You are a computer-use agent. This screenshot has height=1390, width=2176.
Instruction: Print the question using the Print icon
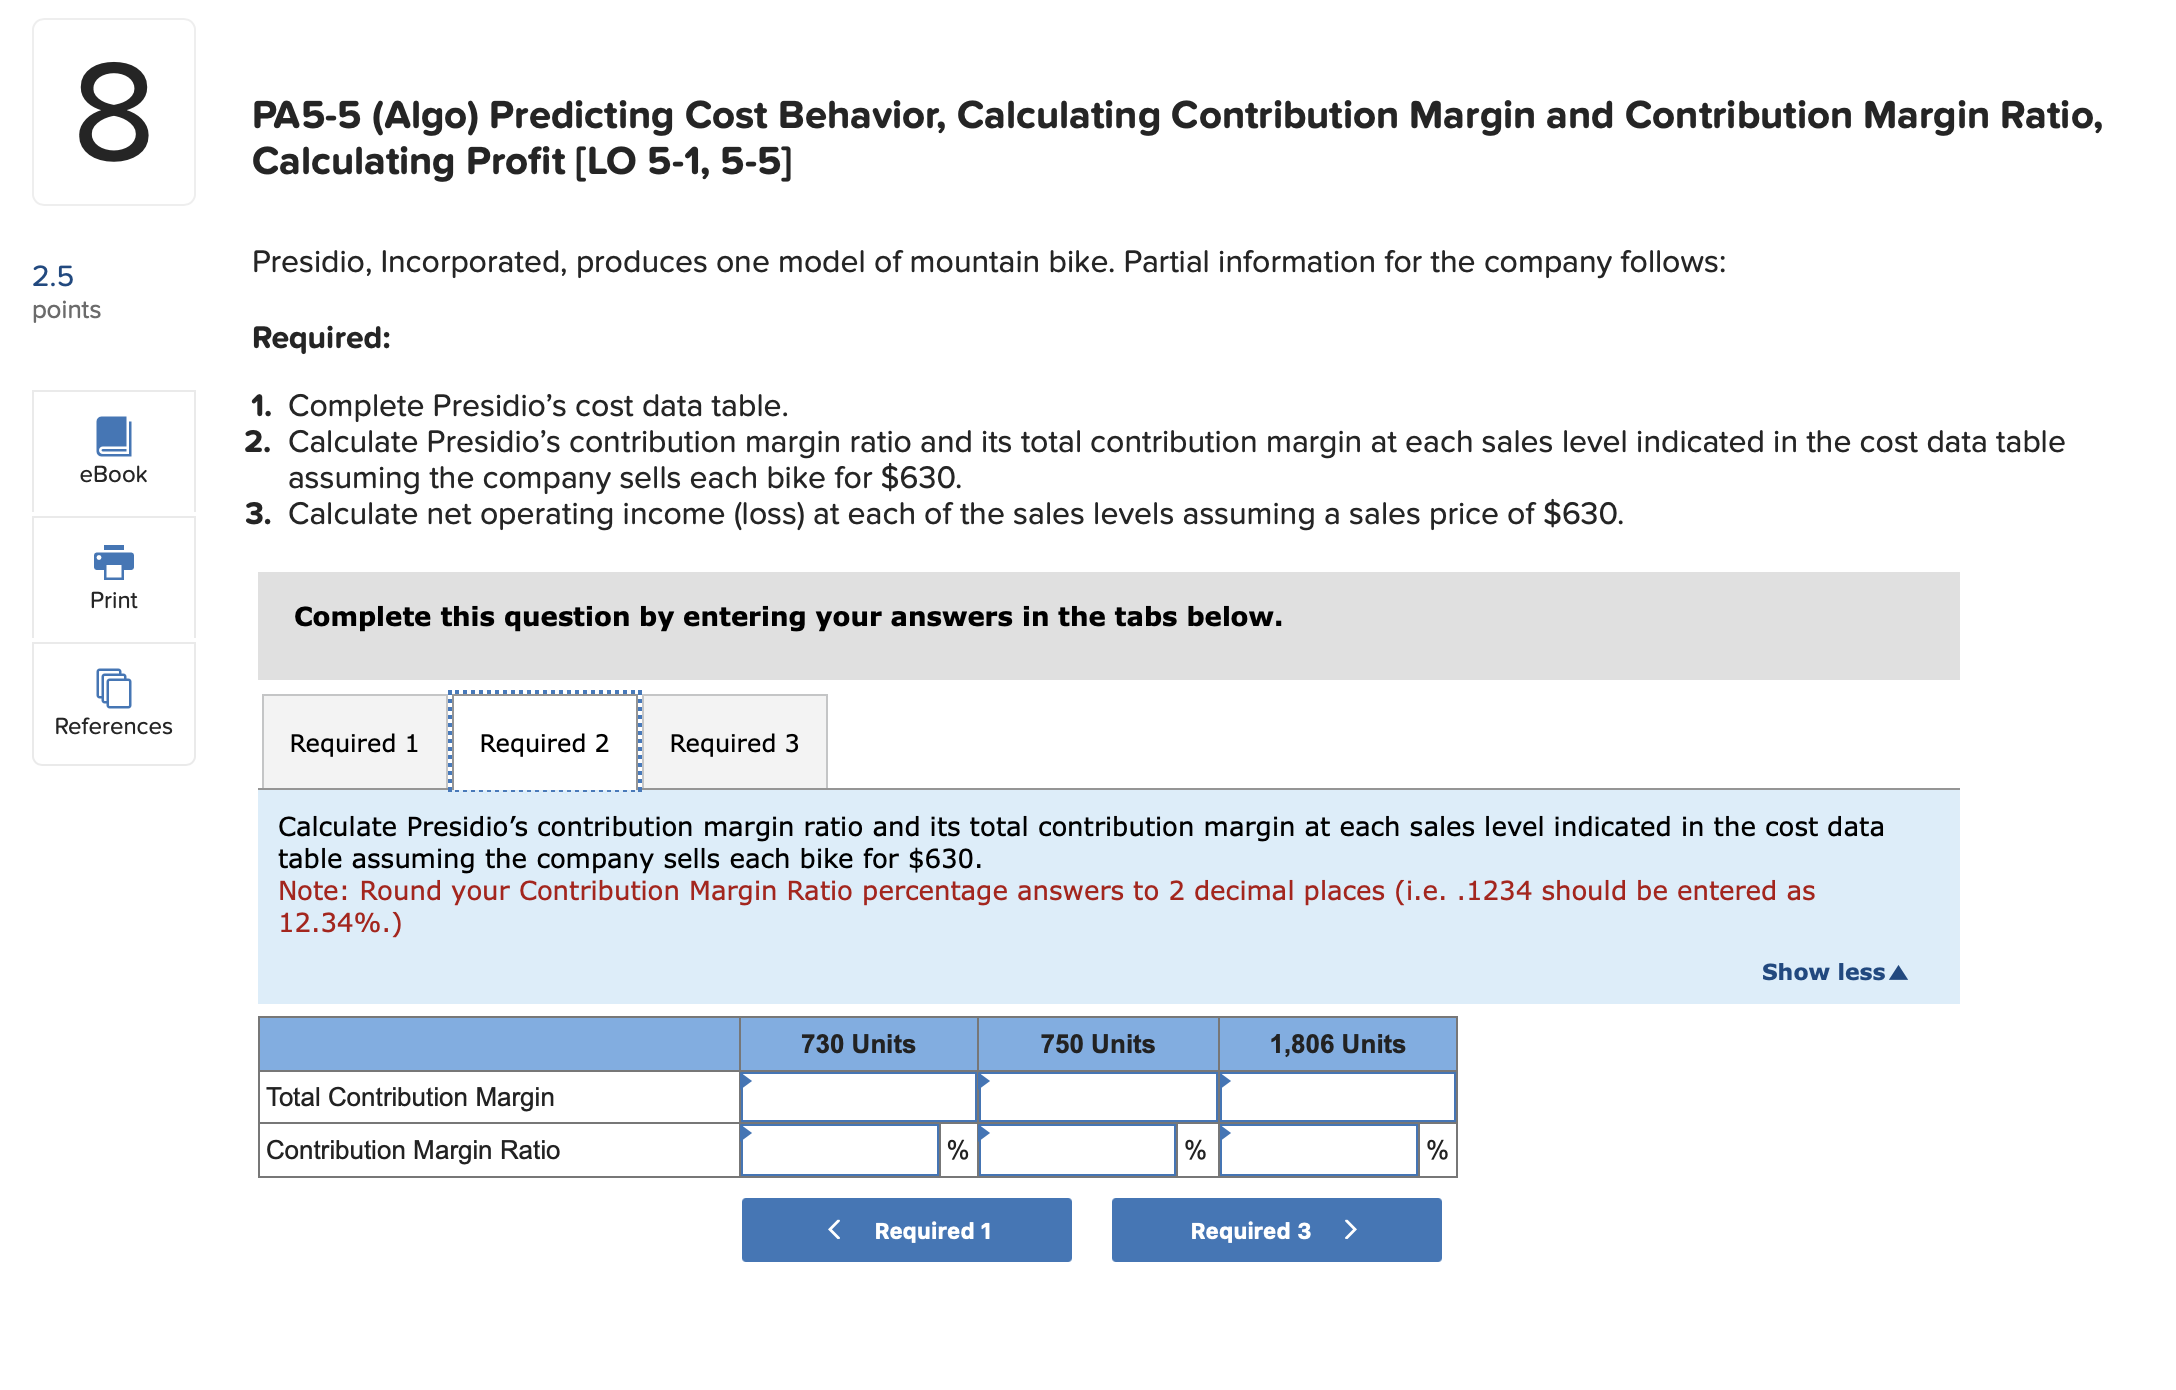point(113,578)
